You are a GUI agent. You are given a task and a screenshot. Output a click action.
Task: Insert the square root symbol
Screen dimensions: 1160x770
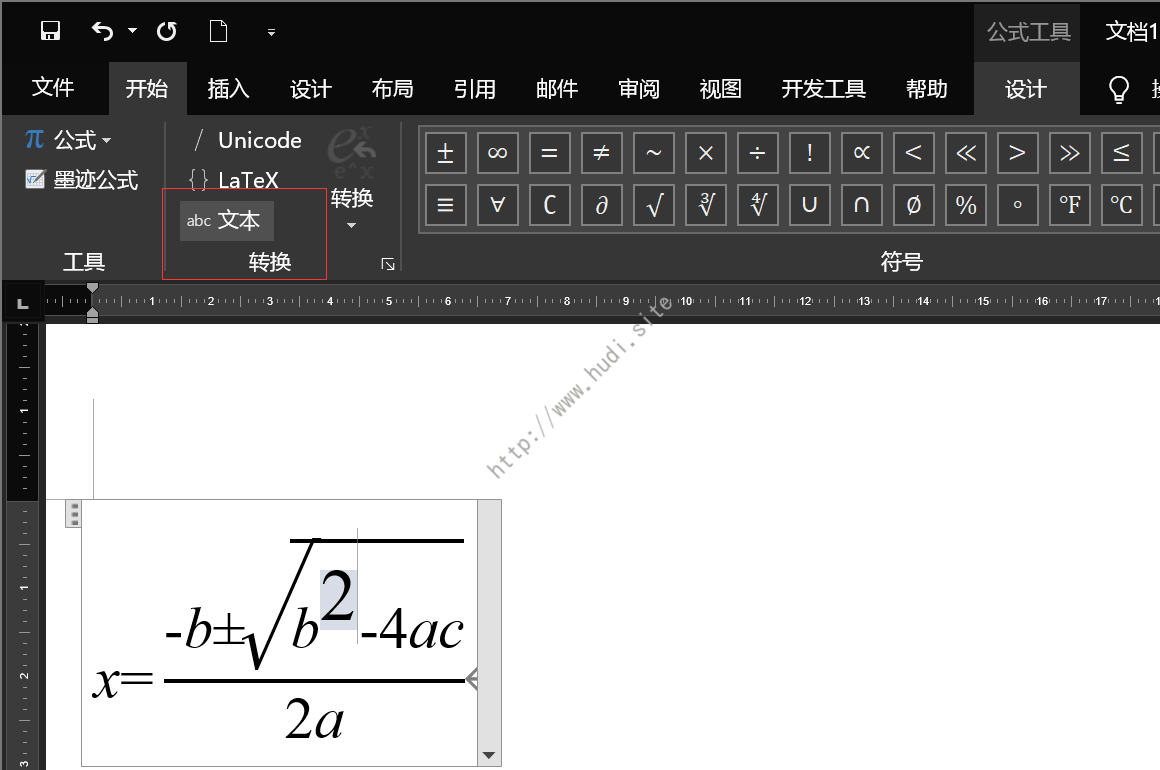[x=653, y=205]
